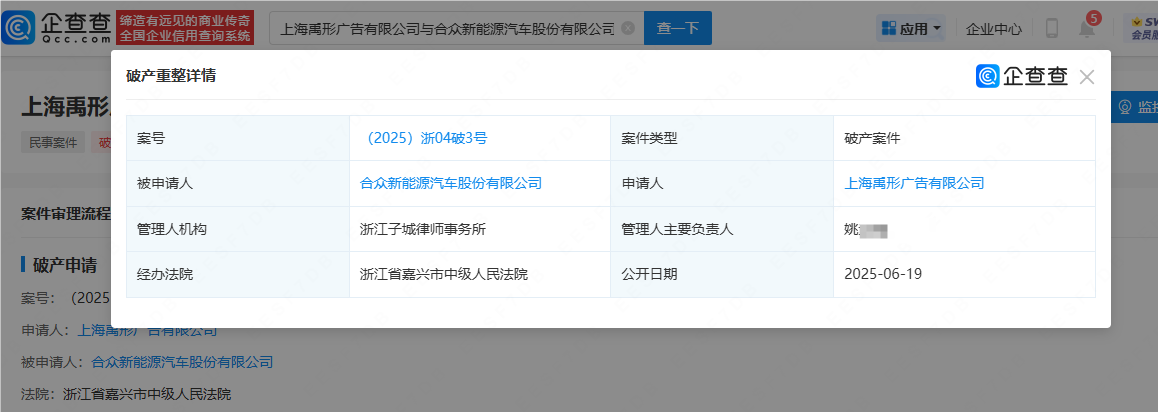Click 合众新能源汽车股份有限公司 link under 破产申请

[182, 362]
